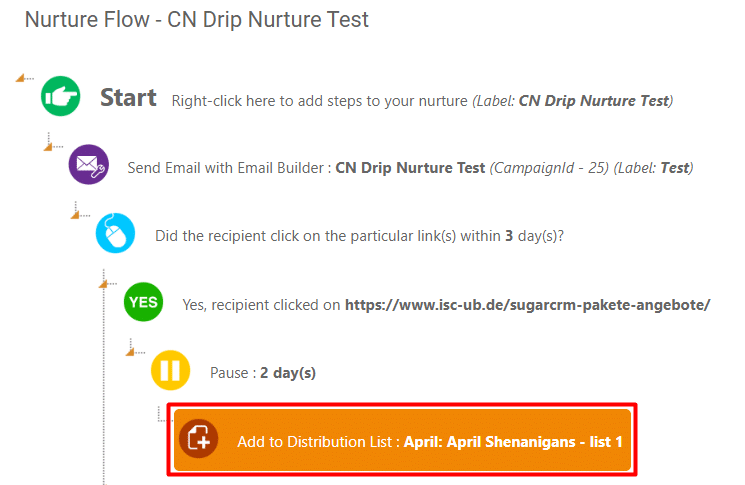
Task: Collapse the arrow beside the YES branch
Action: click(x=103, y=284)
